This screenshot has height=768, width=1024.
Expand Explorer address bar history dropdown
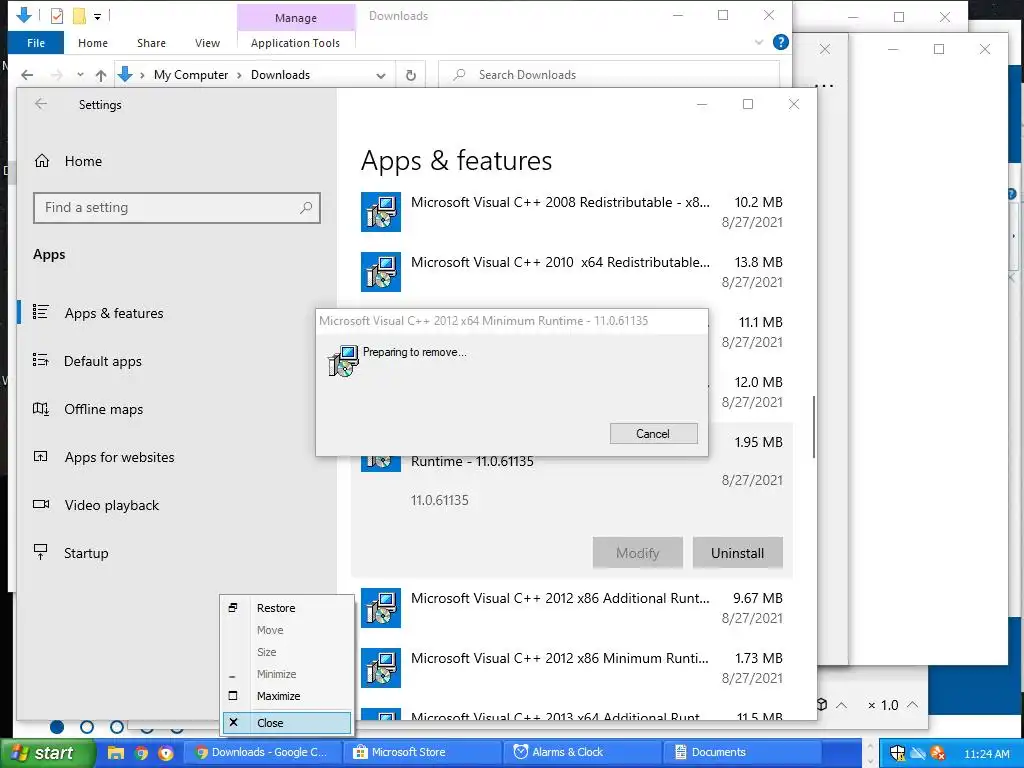pyautogui.click(x=381, y=76)
